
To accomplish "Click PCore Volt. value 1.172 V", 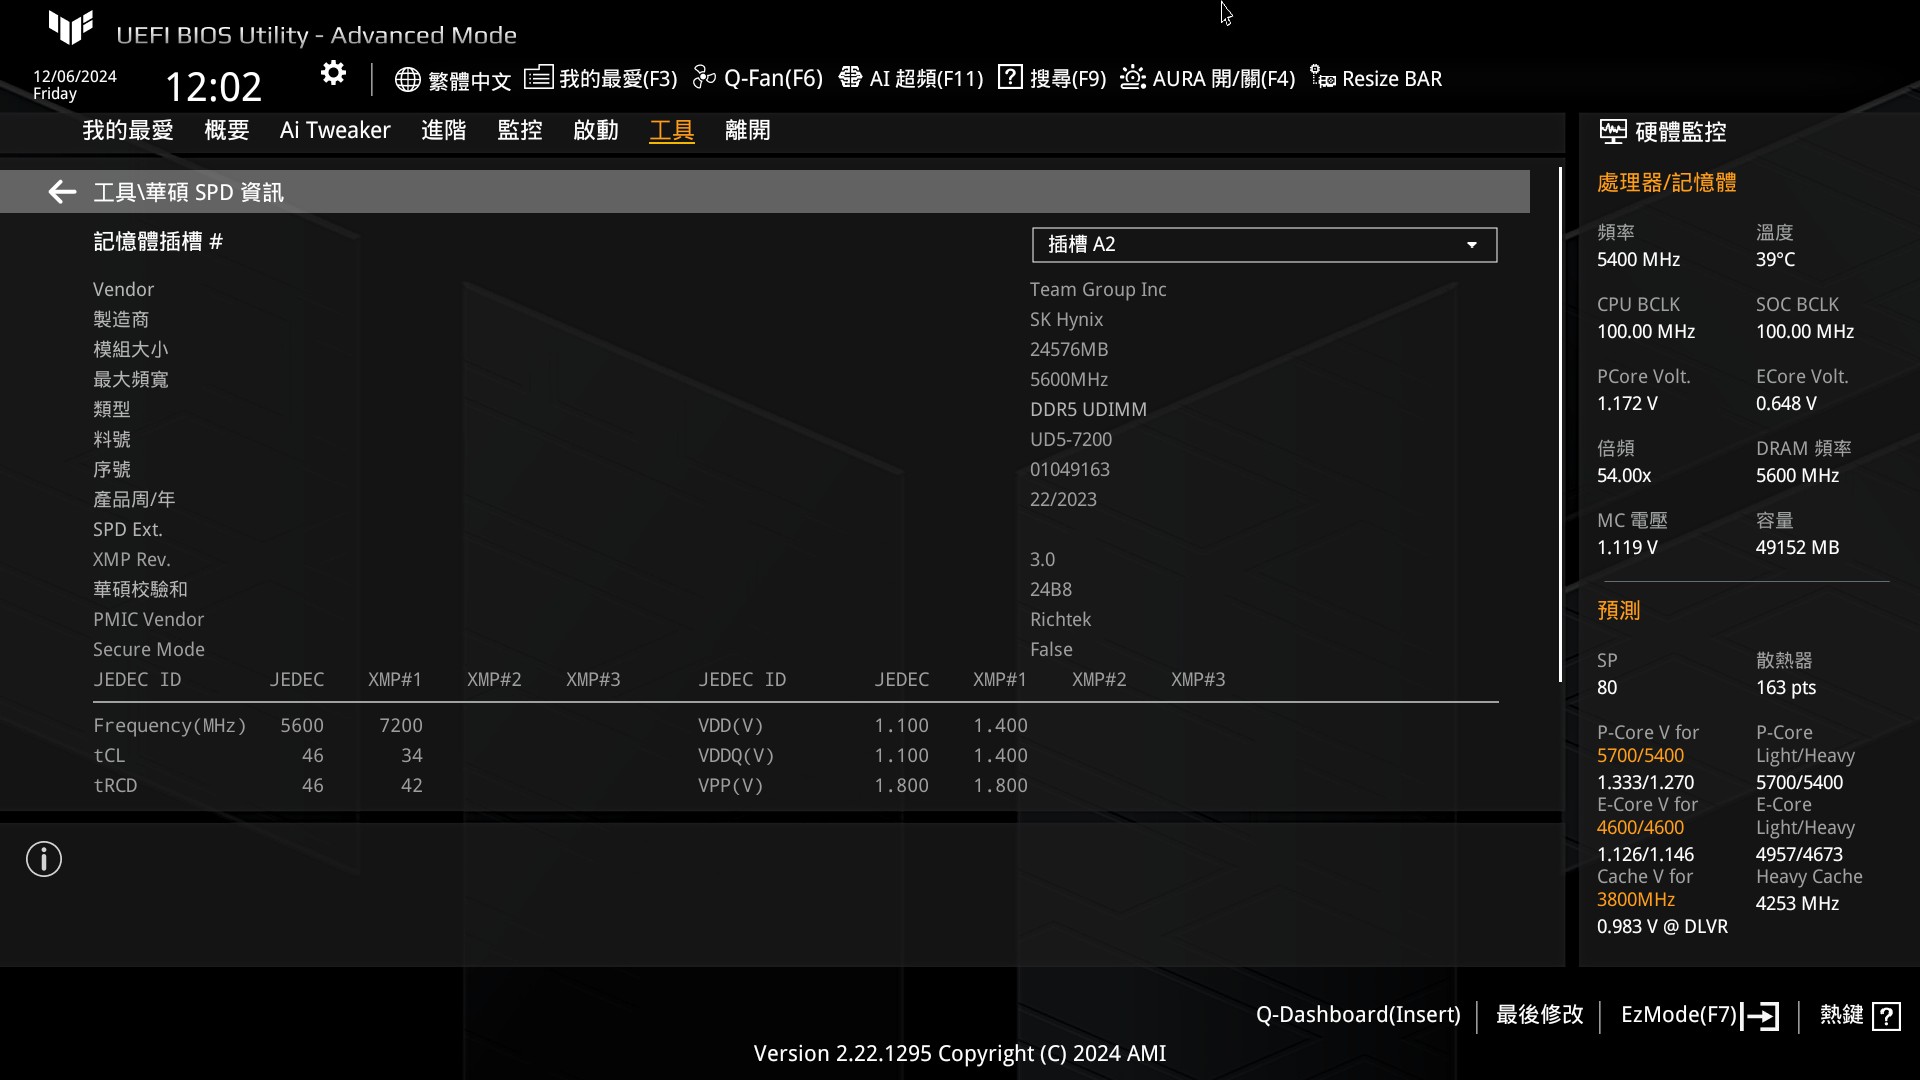I will pos(1627,404).
